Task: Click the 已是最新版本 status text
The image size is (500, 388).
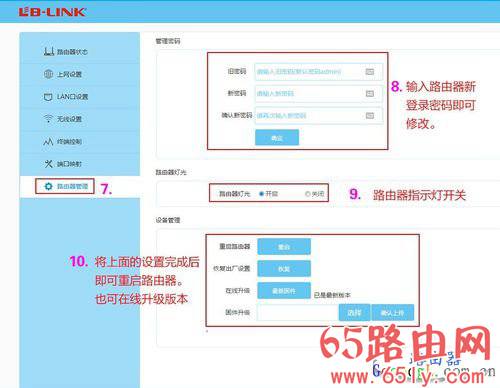Action: 332,295
